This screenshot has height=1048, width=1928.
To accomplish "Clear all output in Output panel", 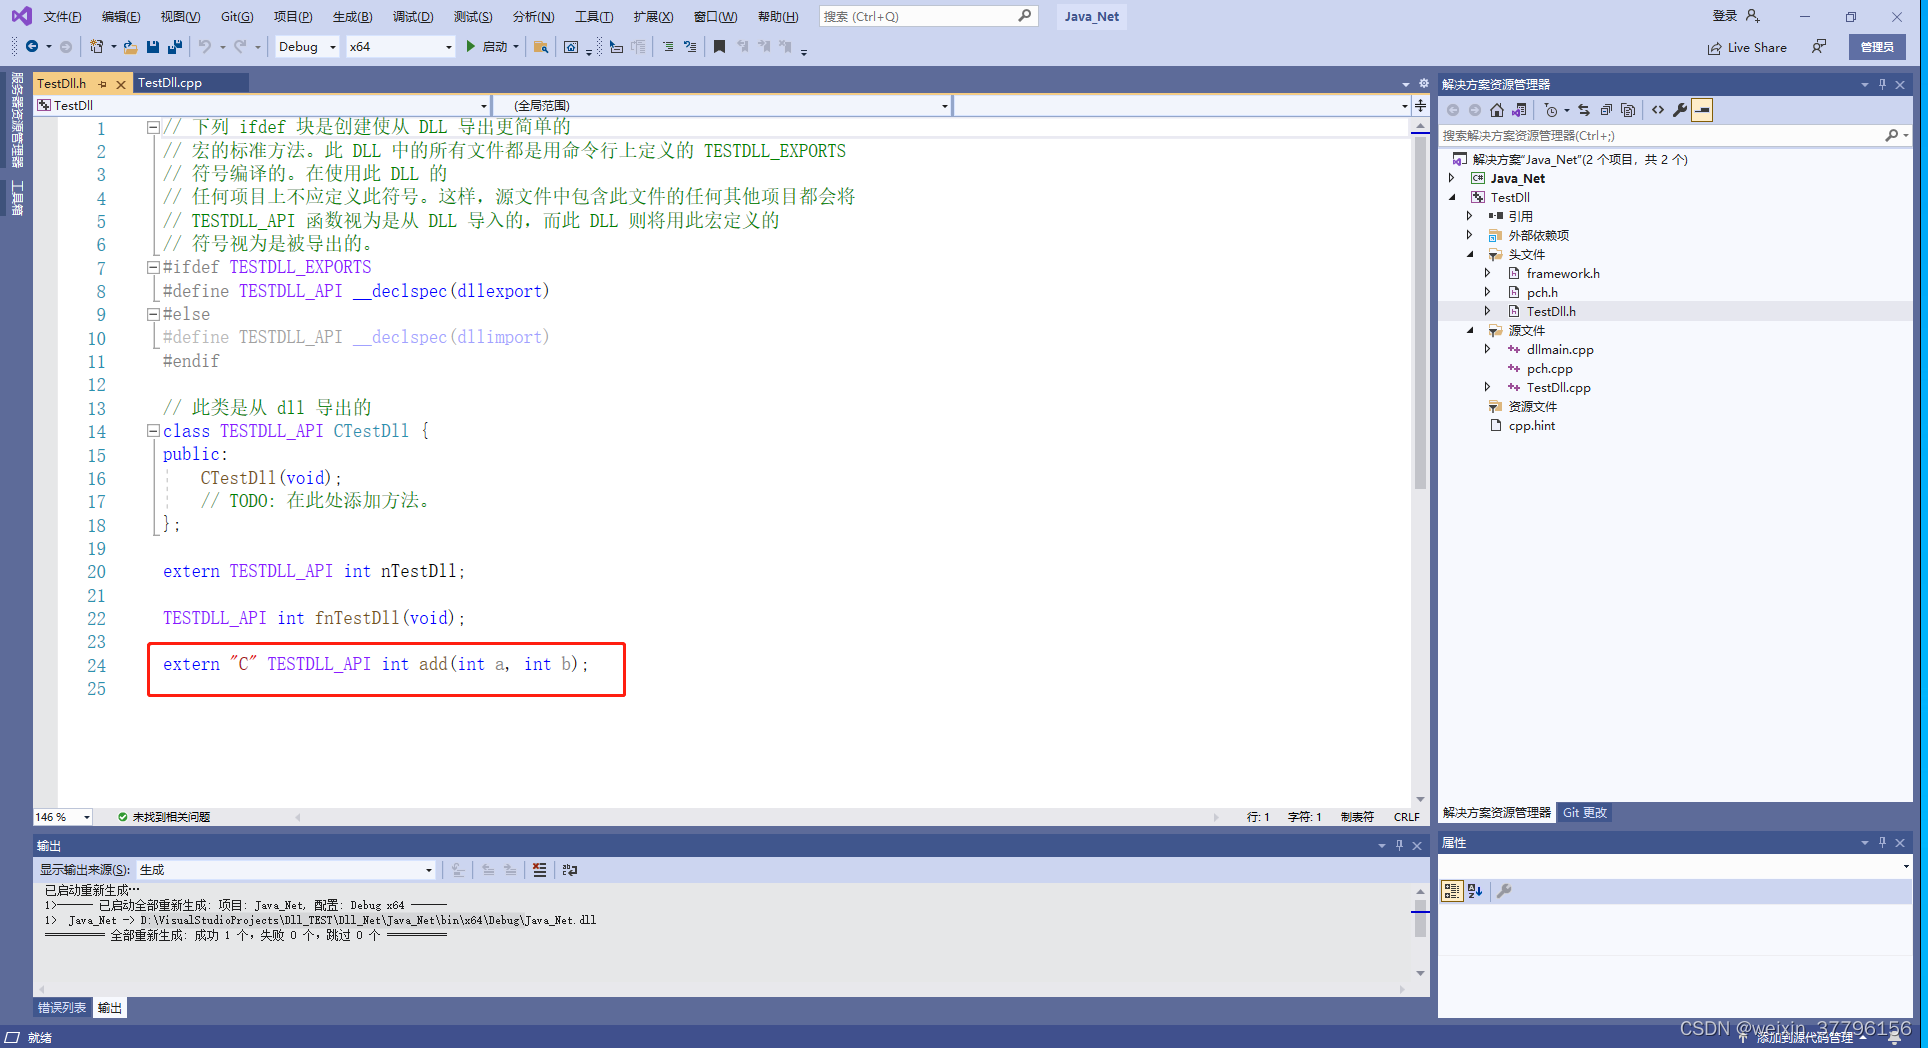I will (x=540, y=870).
